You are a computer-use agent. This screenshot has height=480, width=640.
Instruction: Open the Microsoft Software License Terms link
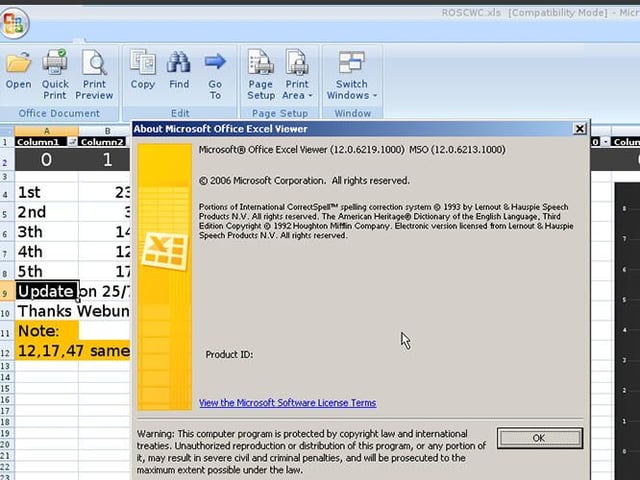pos(287,403)
